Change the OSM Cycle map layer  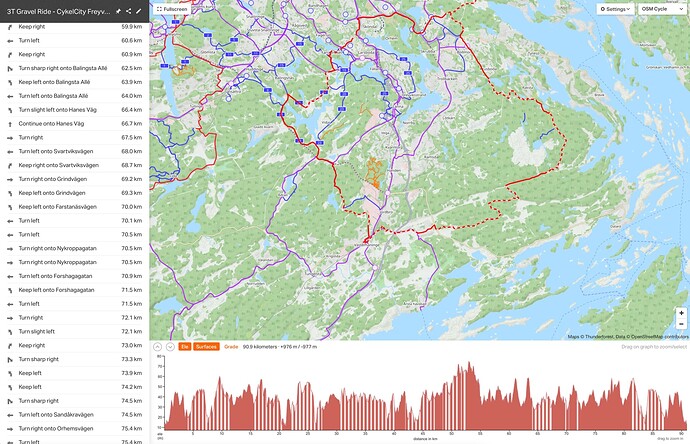(662, 9)
